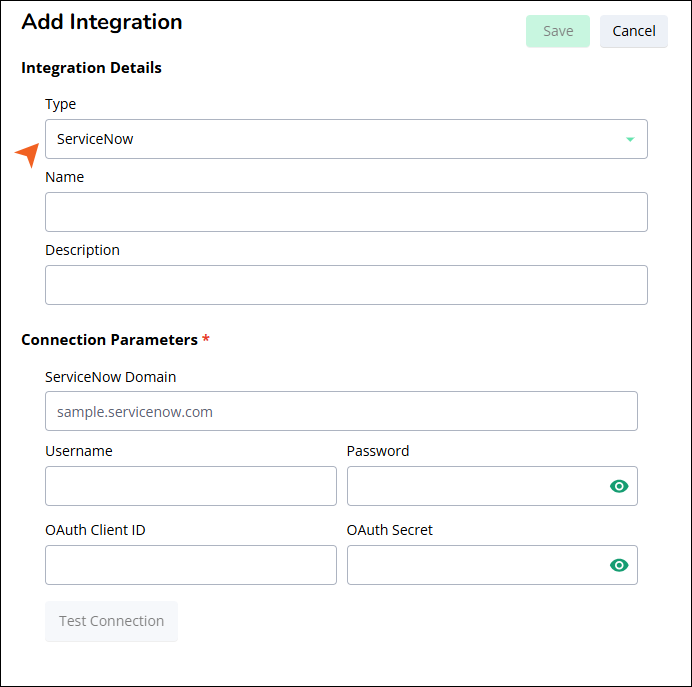This screenshot has width=692, height=687.
Task: Click the Integration Details heading
Action: pos(91,68)
